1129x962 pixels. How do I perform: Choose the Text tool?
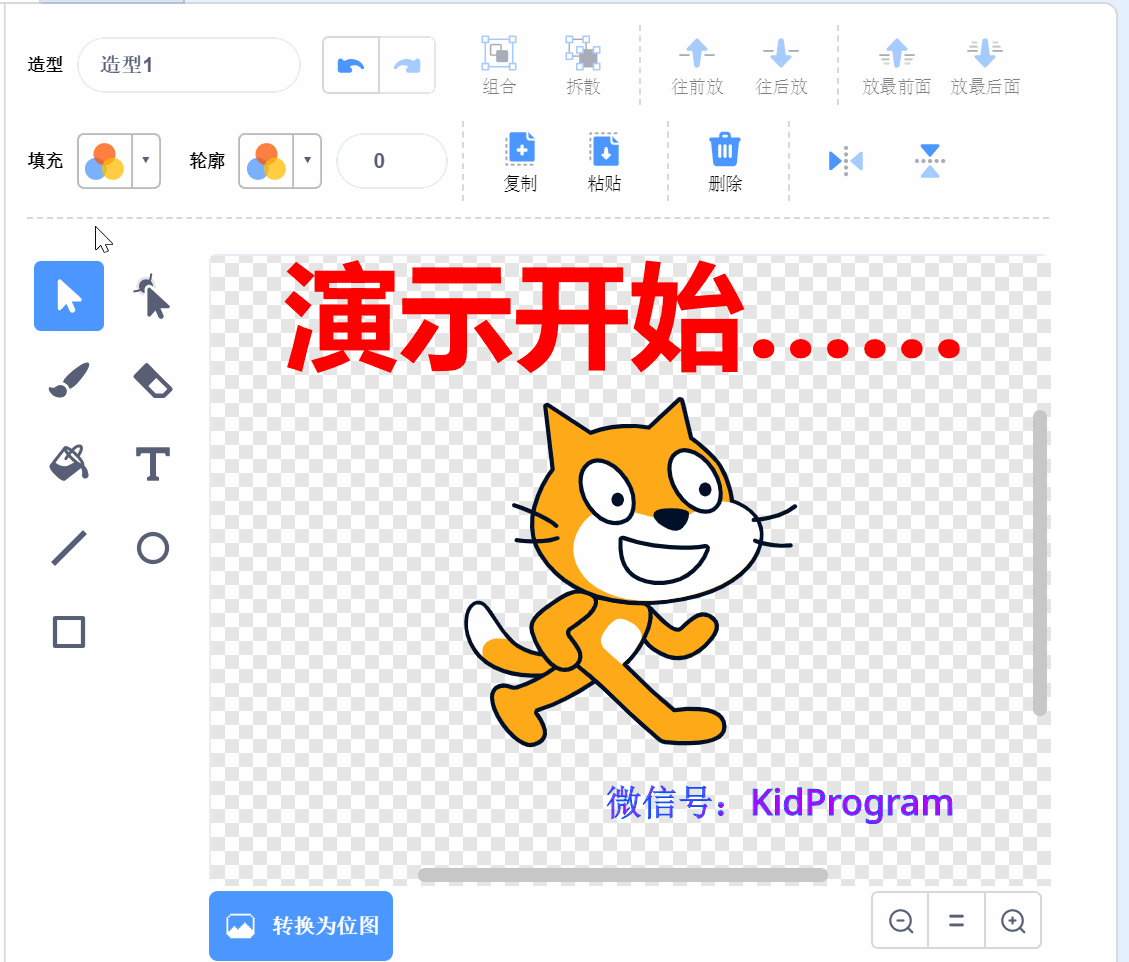click(x=153, y=464)
